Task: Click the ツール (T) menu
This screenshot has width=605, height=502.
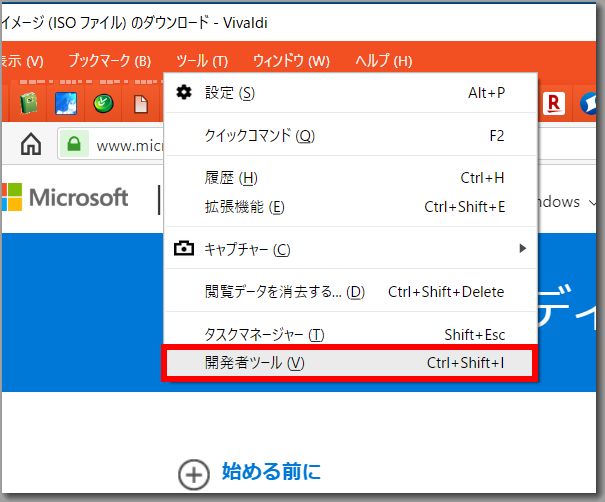Action: (x=202, y=61)
